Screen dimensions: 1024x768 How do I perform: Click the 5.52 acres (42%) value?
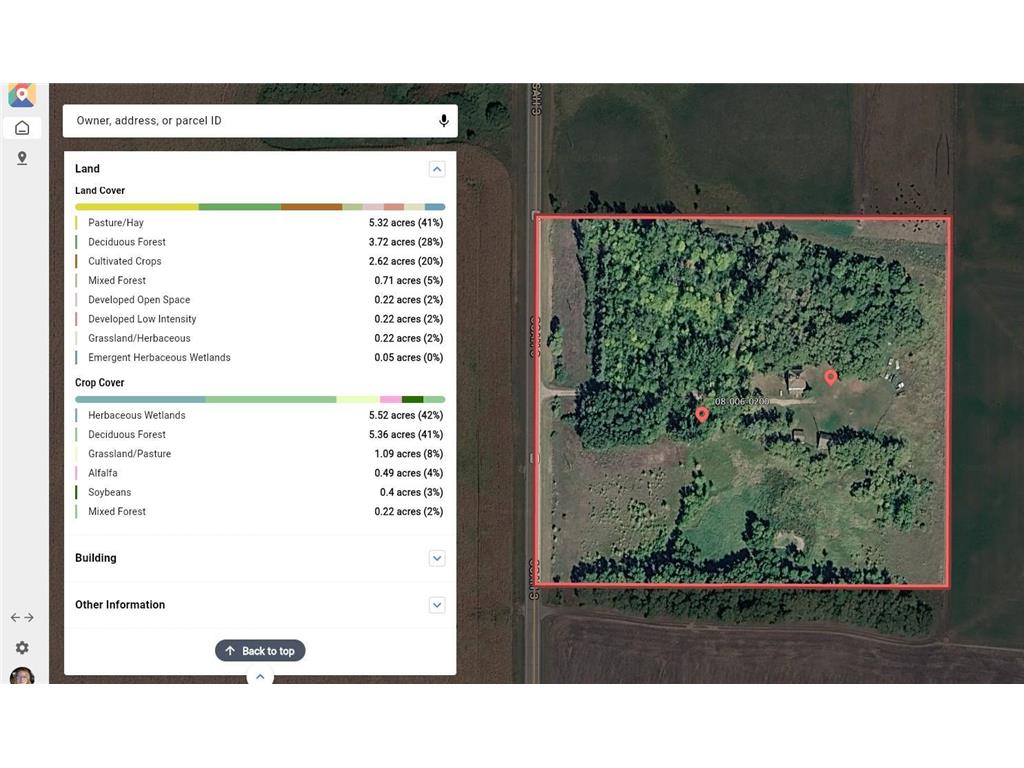(406, 415)
